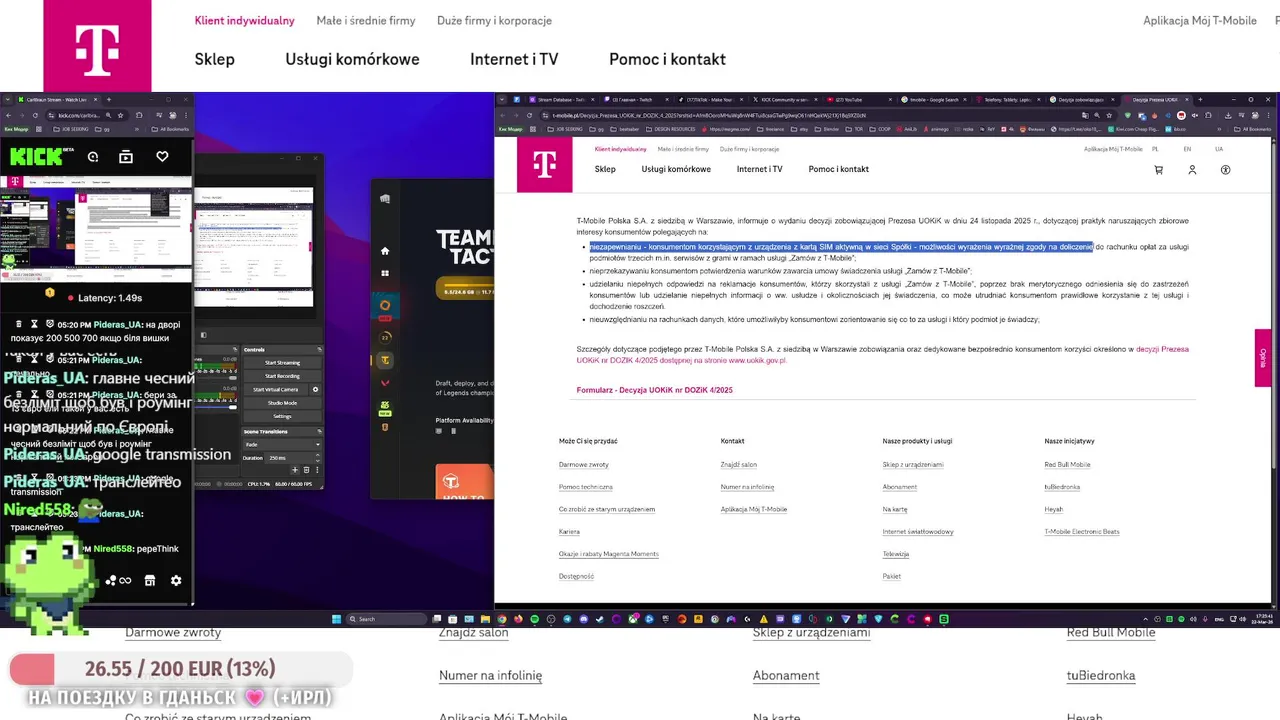Open large Aplikacja Mój T-Mobile link top right
This screenshot has width=1280, height=720.
click(1200, 20)
